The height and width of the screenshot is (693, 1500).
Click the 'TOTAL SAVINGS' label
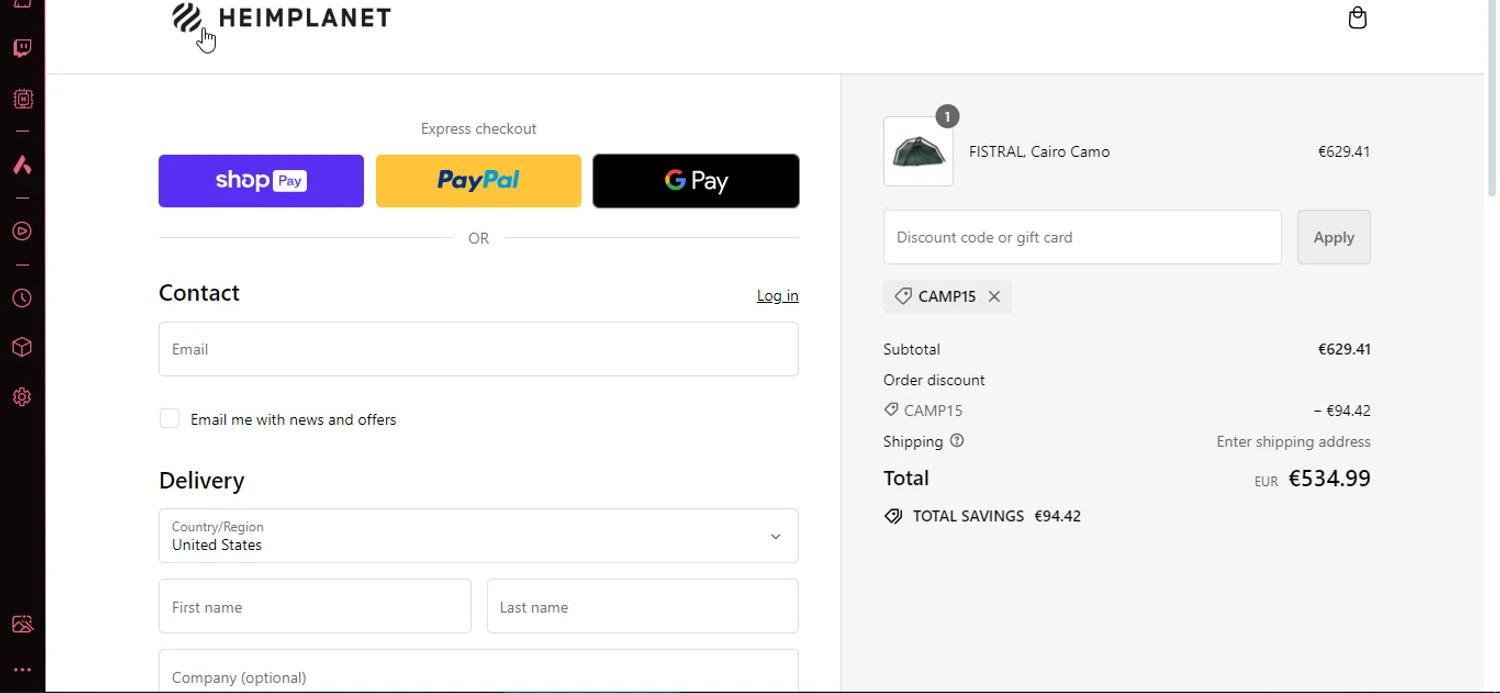point(968,516)
